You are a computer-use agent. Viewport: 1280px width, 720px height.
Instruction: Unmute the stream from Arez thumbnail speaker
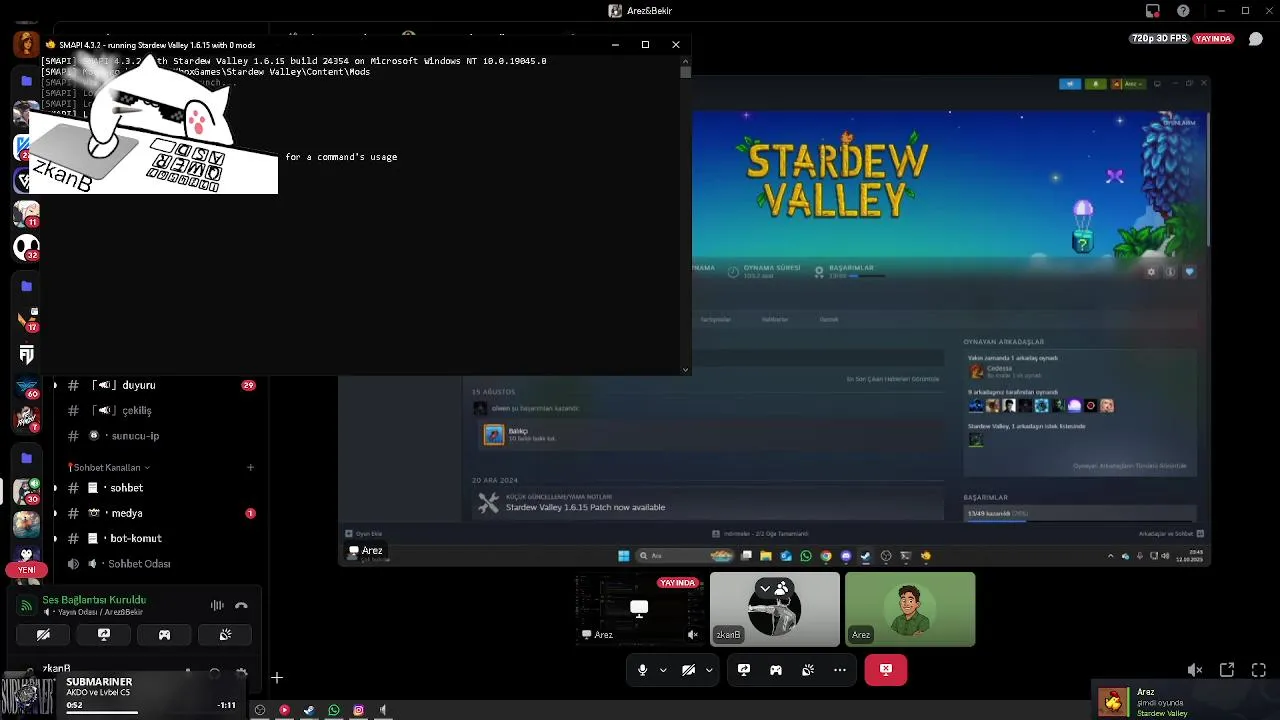pos(693,635)
